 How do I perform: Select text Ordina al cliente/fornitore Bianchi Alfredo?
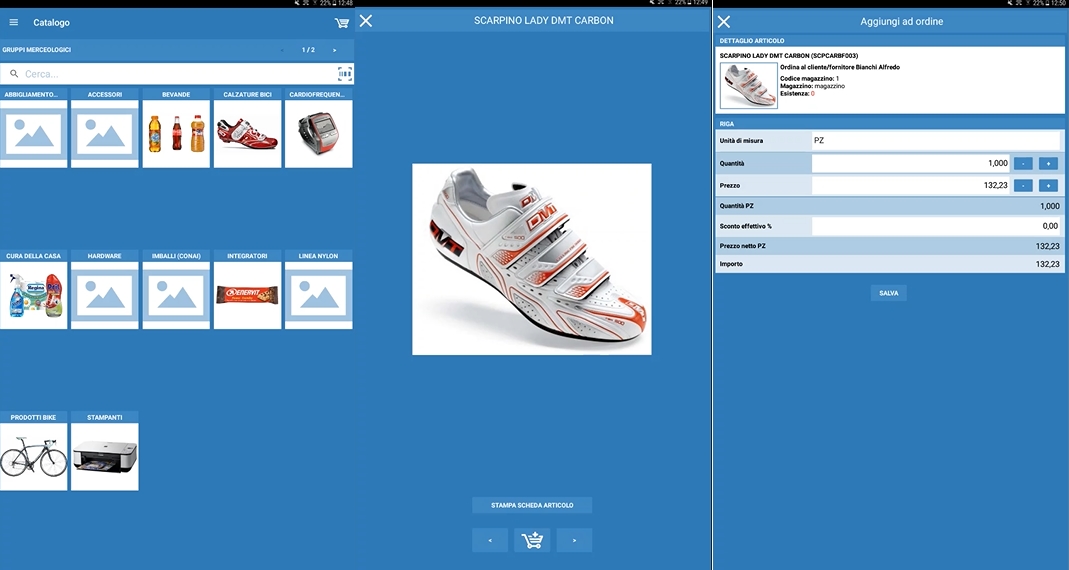coord(840,68)
